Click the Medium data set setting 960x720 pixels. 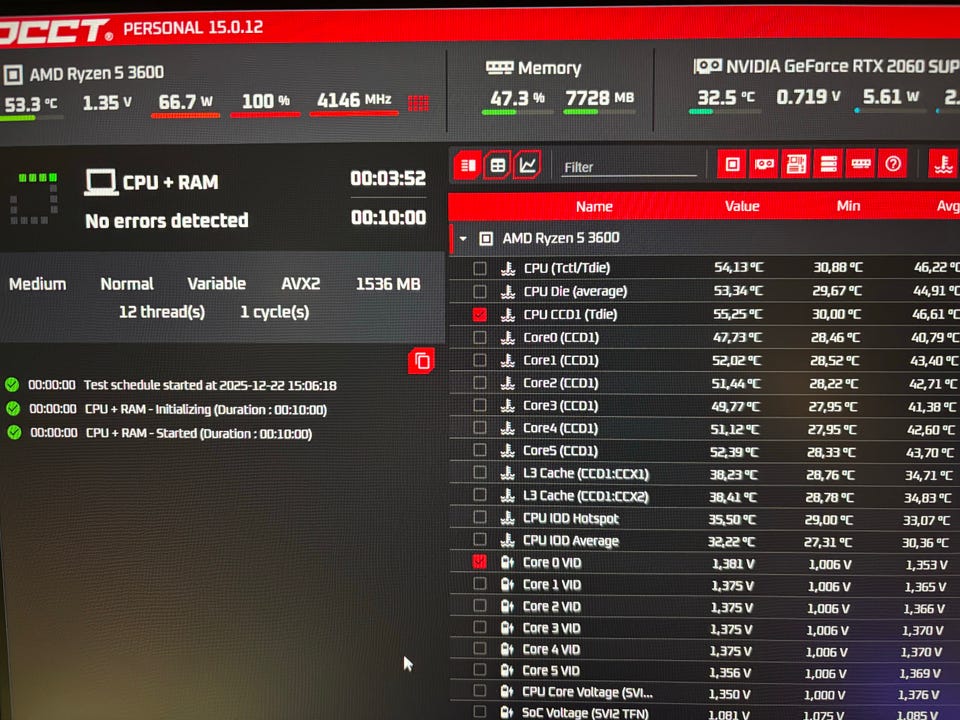[37, 284]
